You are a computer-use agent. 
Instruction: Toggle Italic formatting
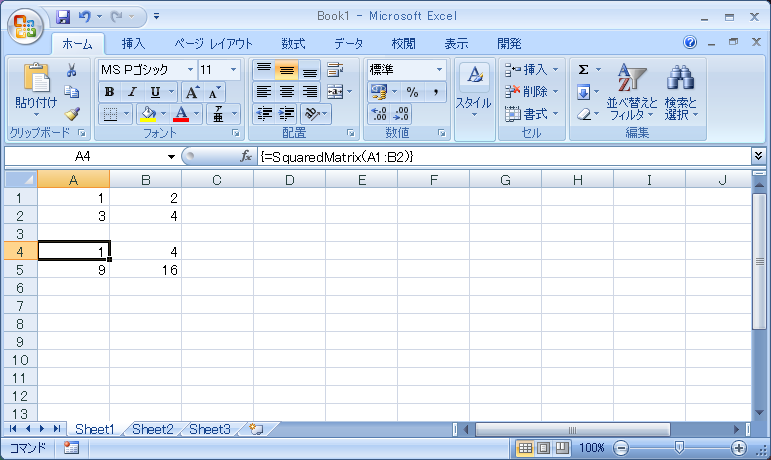click(x=132, y=92)
